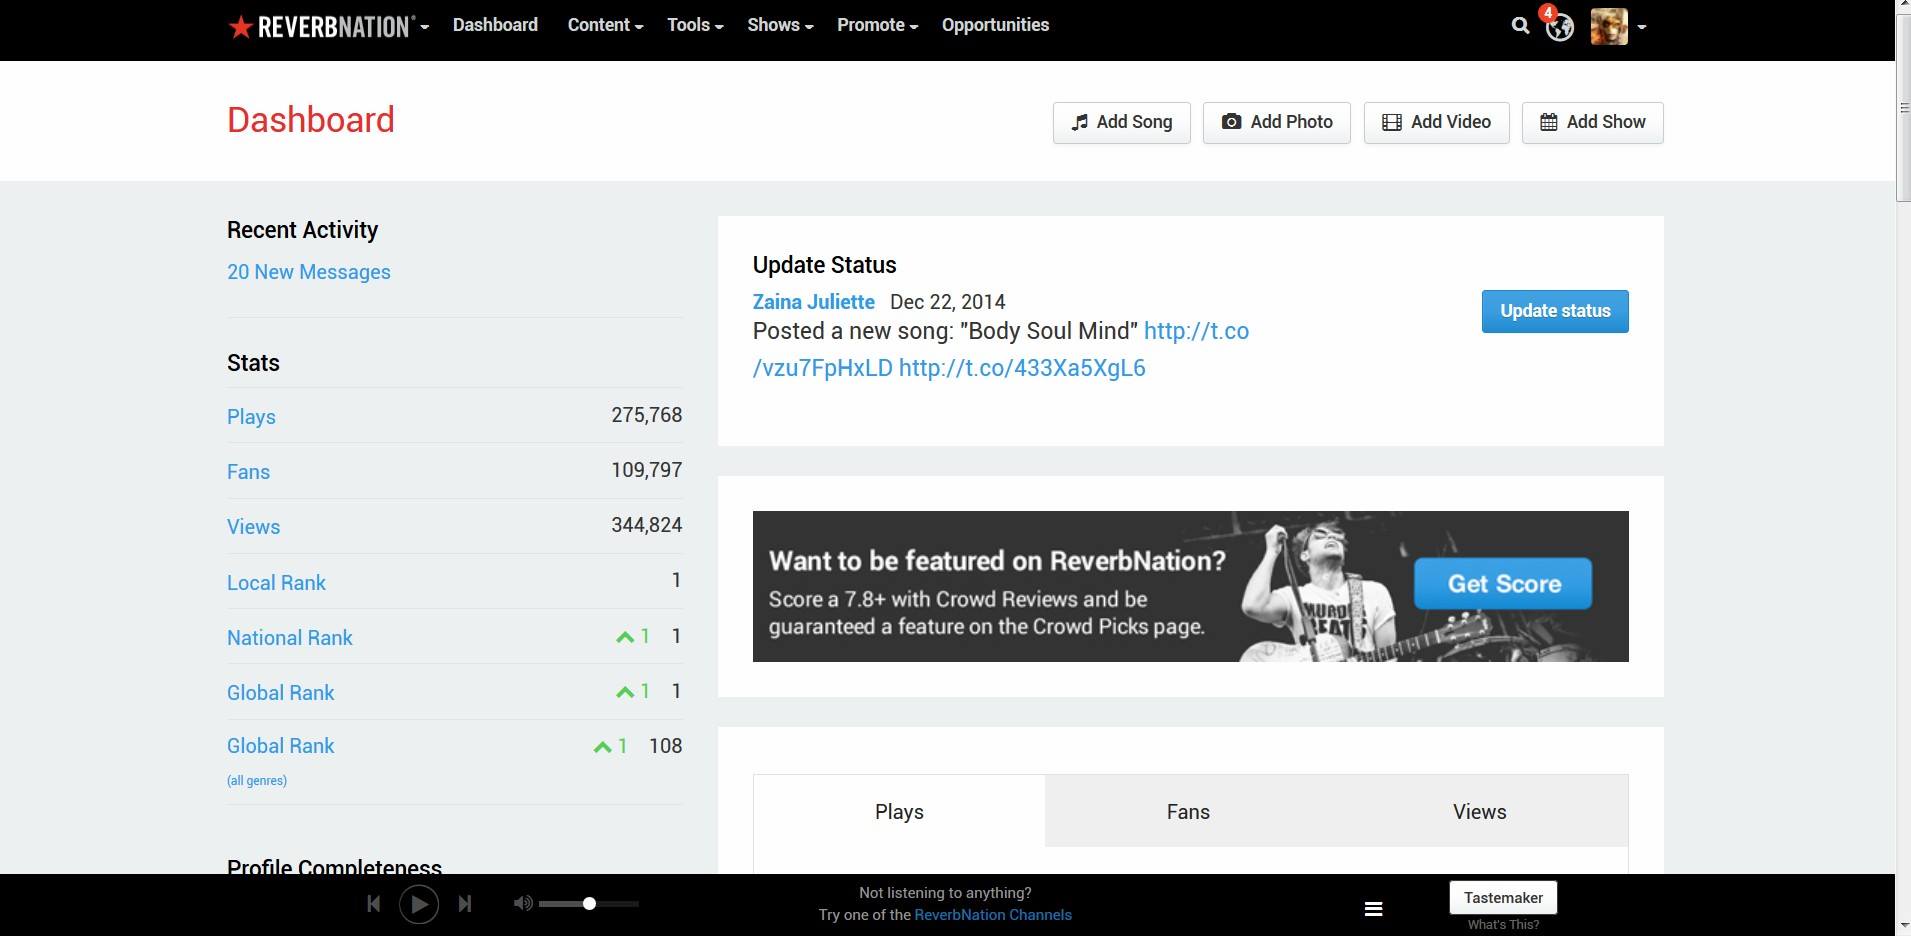Go to Dashboard in top navigation
Viewport: 1911px width, 936px height.
(x=495, y=25)
